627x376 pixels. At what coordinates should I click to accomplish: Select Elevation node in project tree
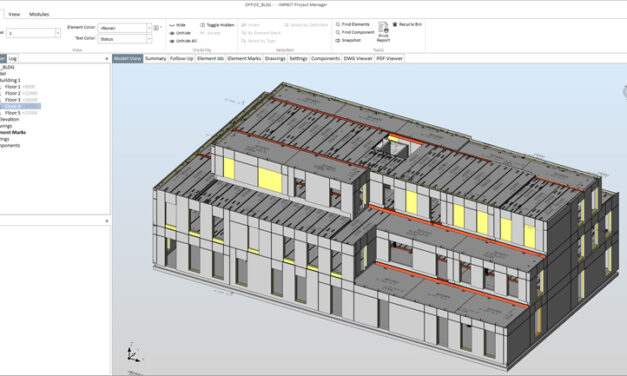click(x=9, y=119)
